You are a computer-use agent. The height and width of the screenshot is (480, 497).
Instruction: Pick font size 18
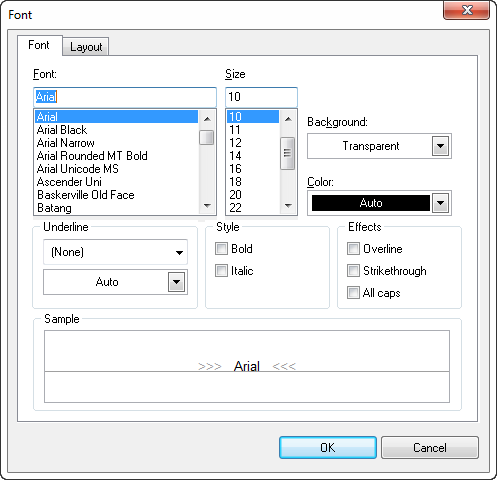pos(253,182)
